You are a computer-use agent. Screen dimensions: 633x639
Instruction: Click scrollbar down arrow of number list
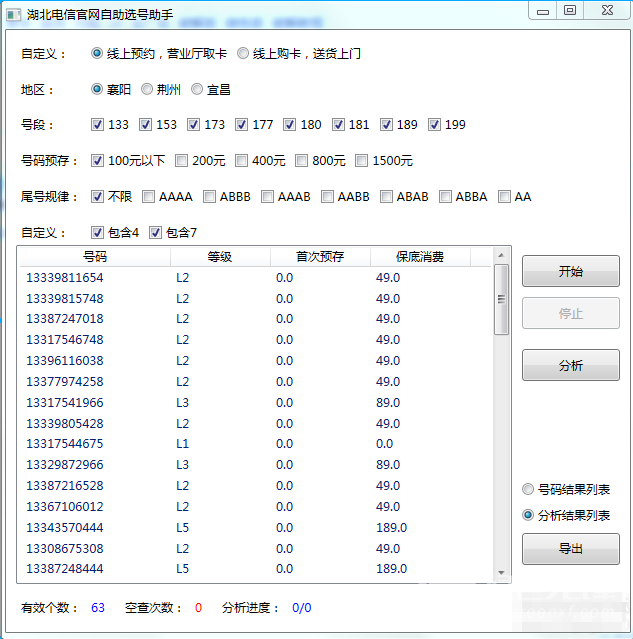point(501,573)
